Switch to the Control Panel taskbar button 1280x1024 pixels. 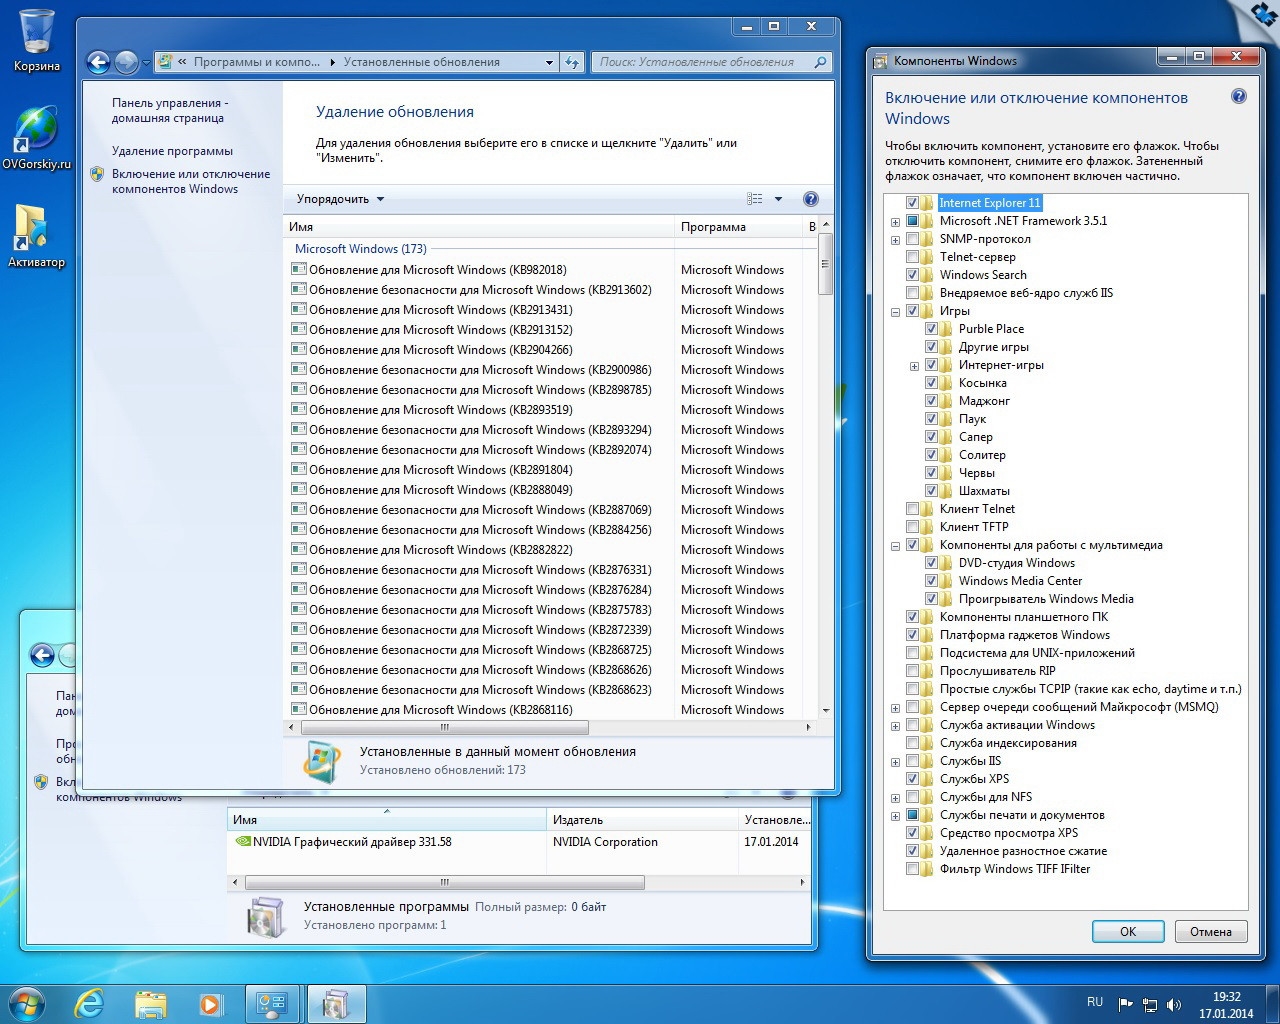click(273, 1004)
